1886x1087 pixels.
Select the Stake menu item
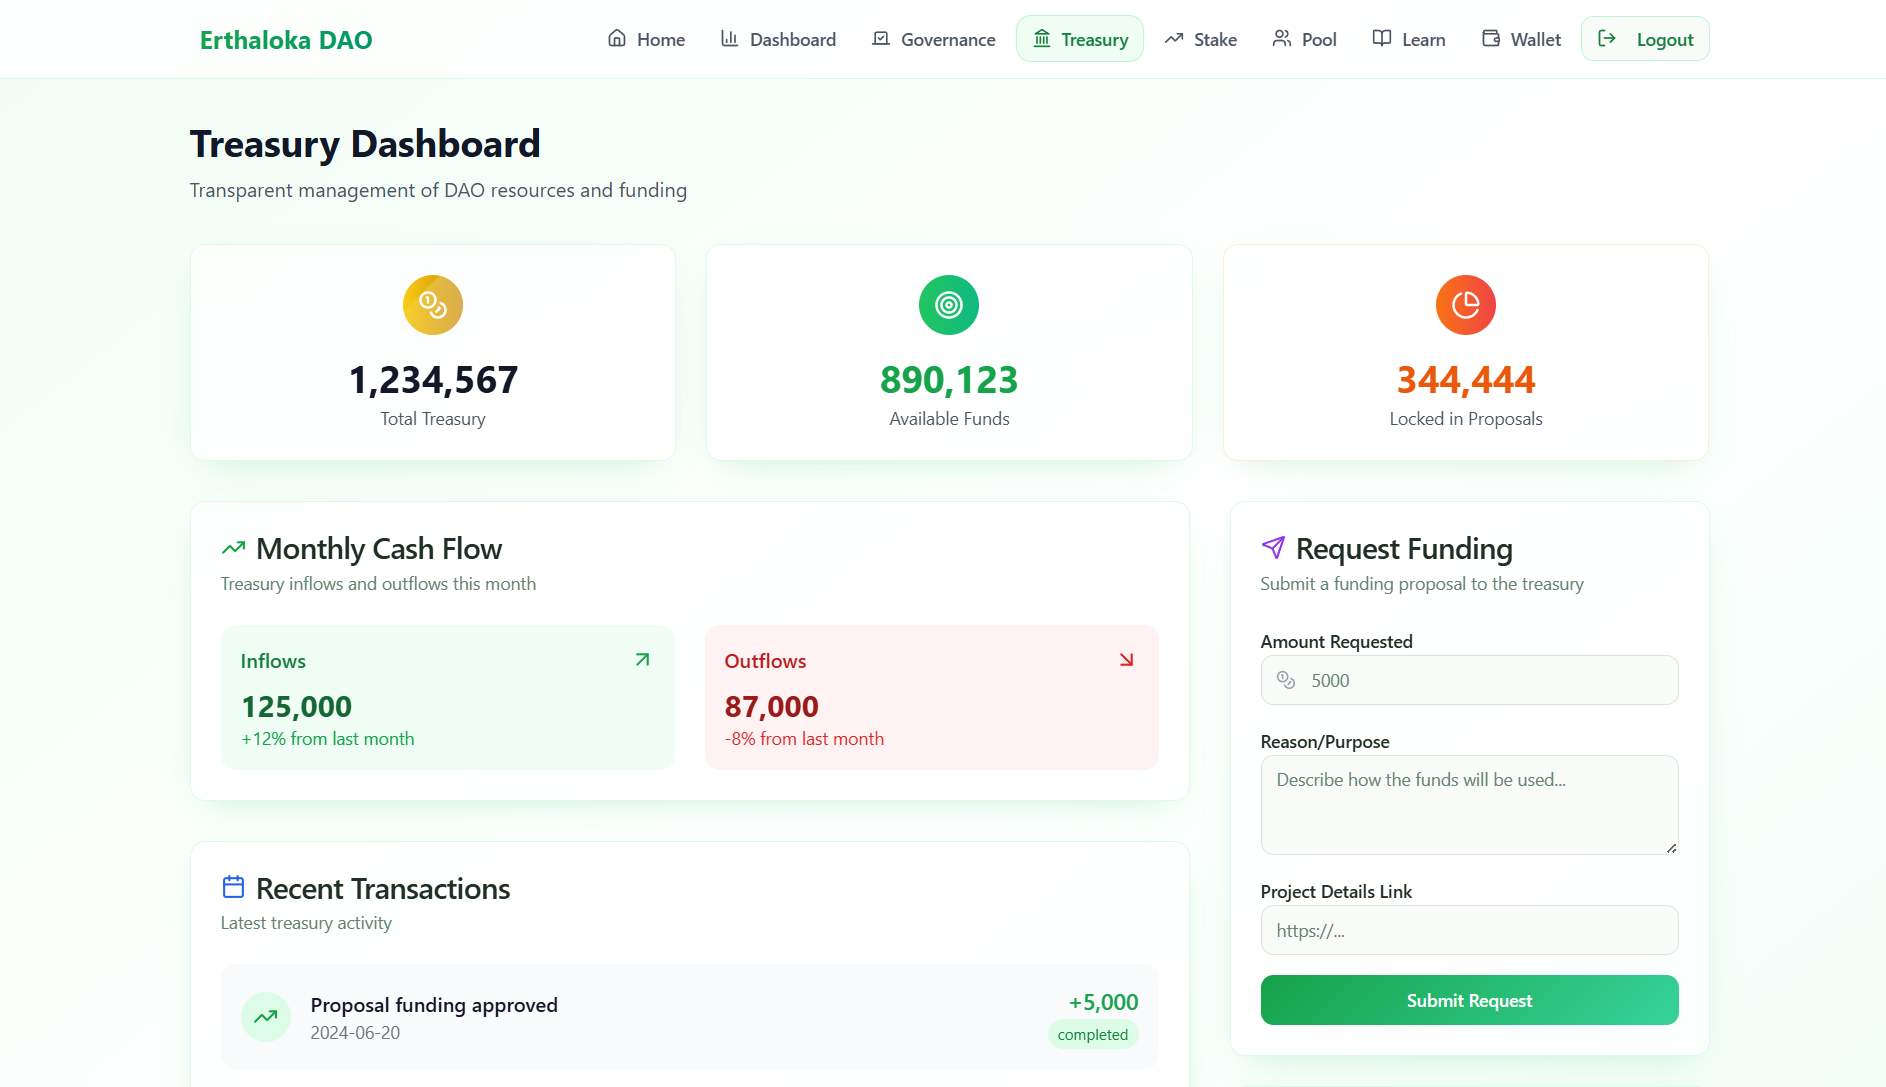tap(1200, 39)
